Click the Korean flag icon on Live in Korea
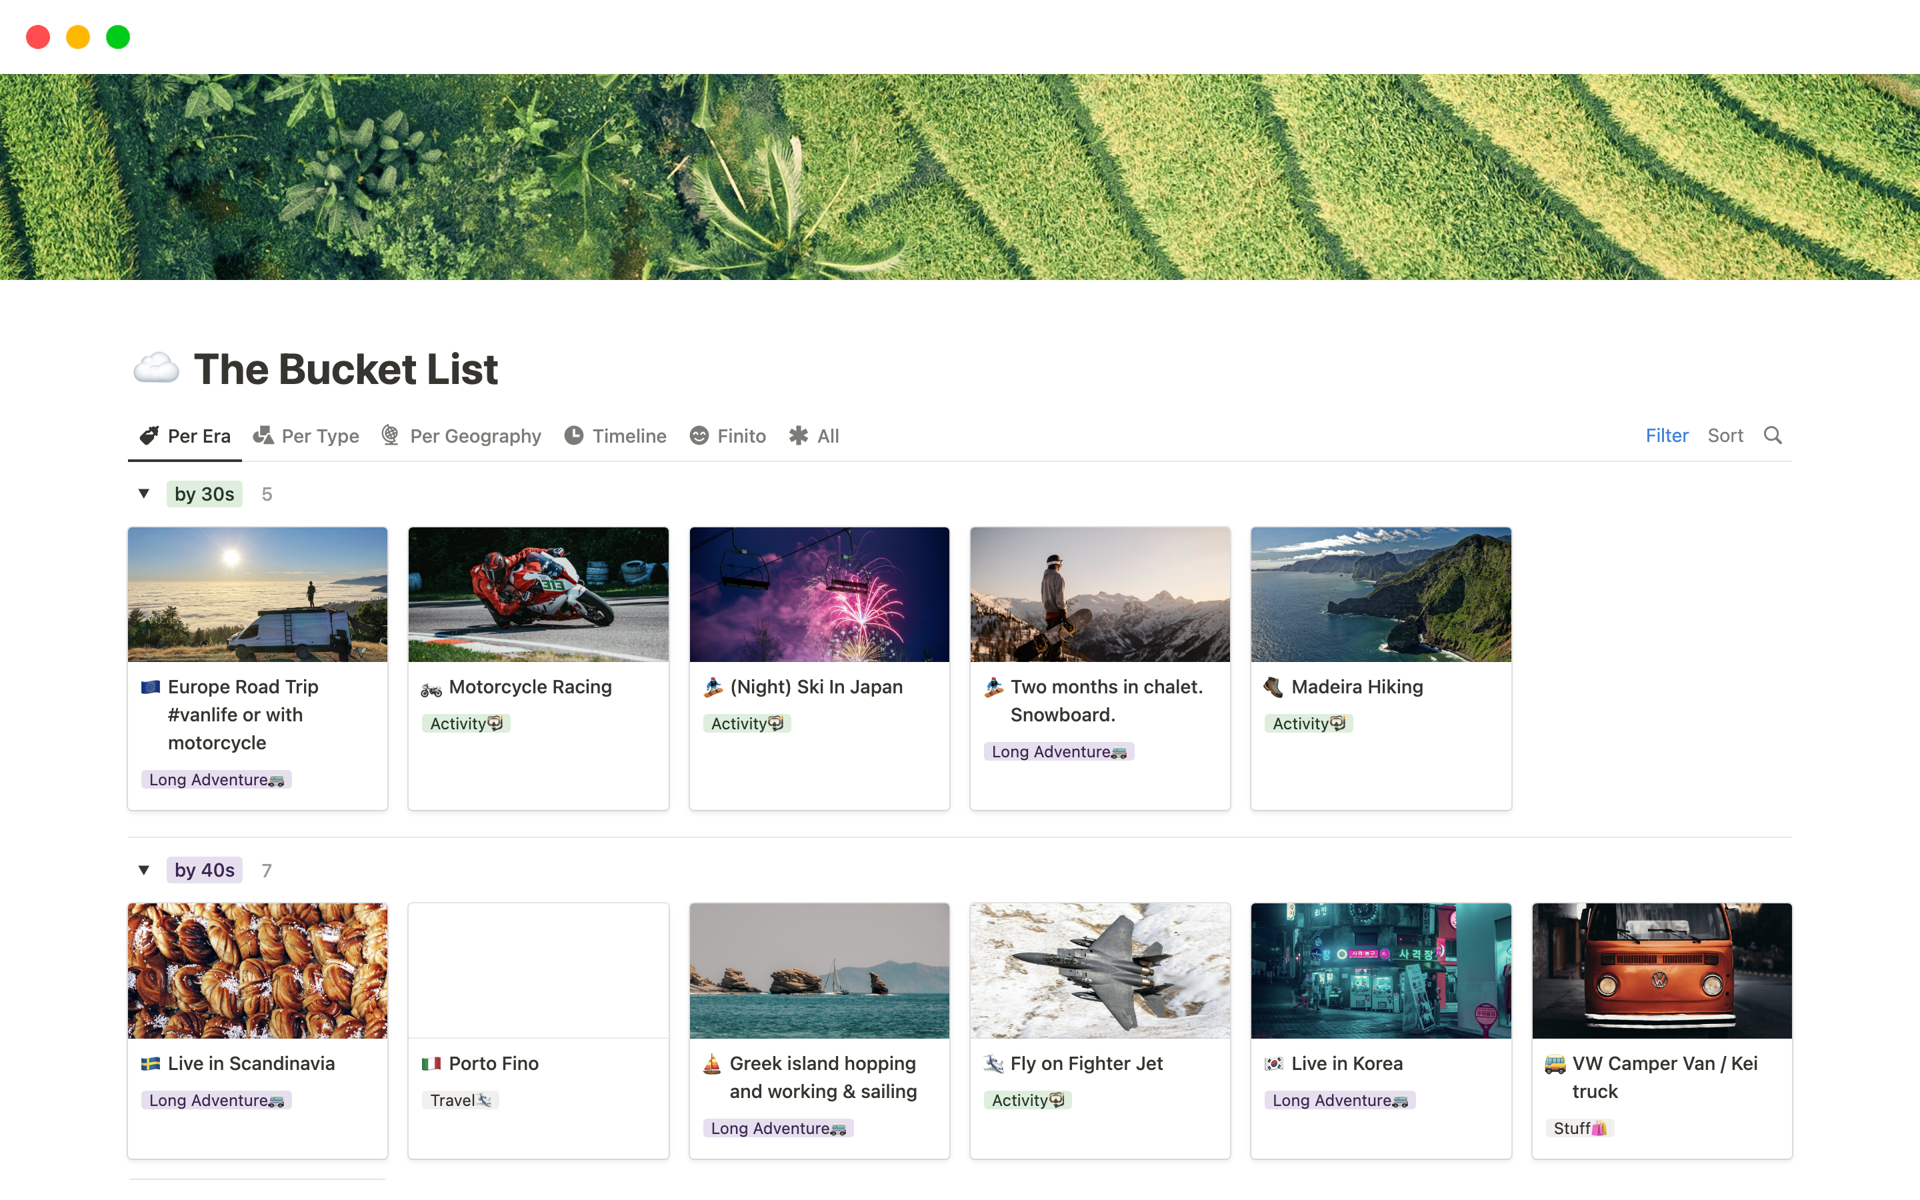1920x1200 pixels. coord(1273,1064)
